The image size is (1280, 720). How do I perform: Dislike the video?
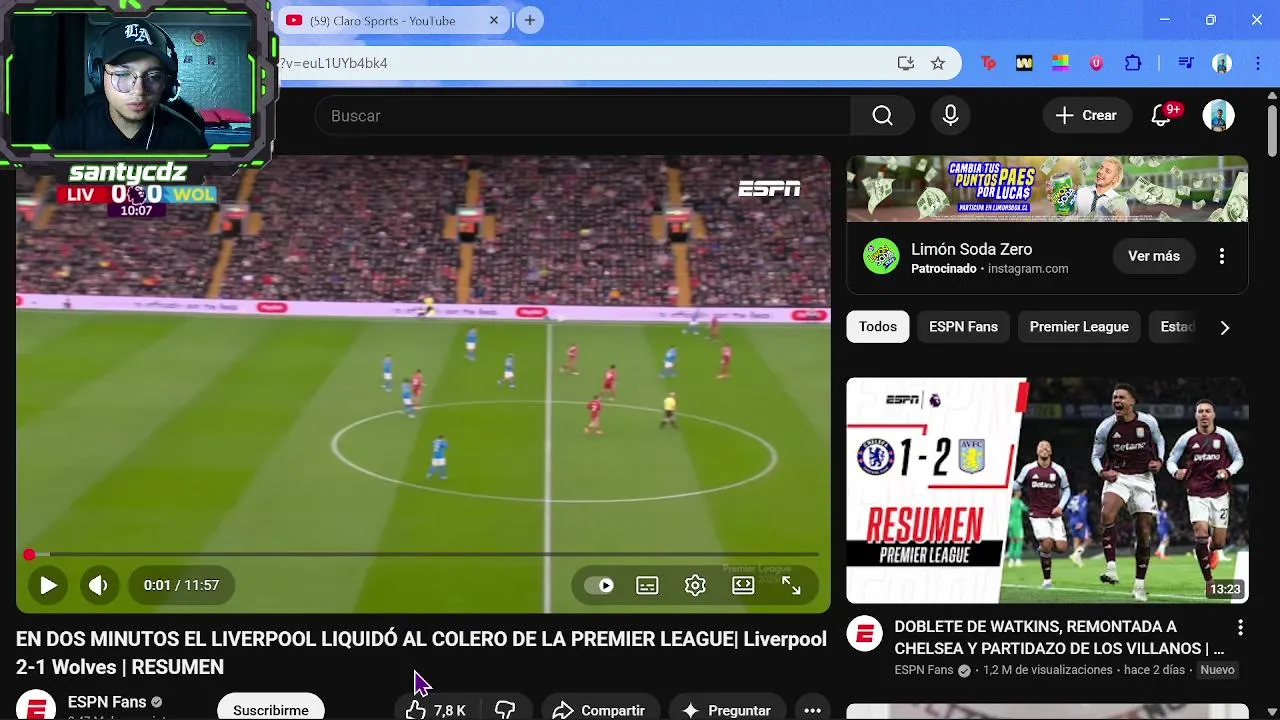505,710
